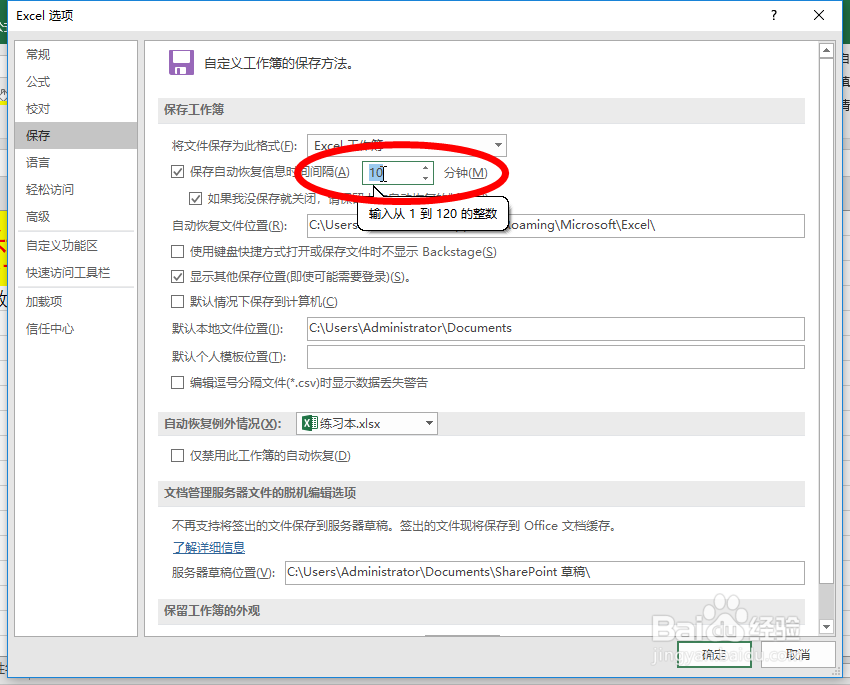
Task: Decrease the AutoRecover minutes with down arrow
Action: pyautogui.click(x=426, y=178)
